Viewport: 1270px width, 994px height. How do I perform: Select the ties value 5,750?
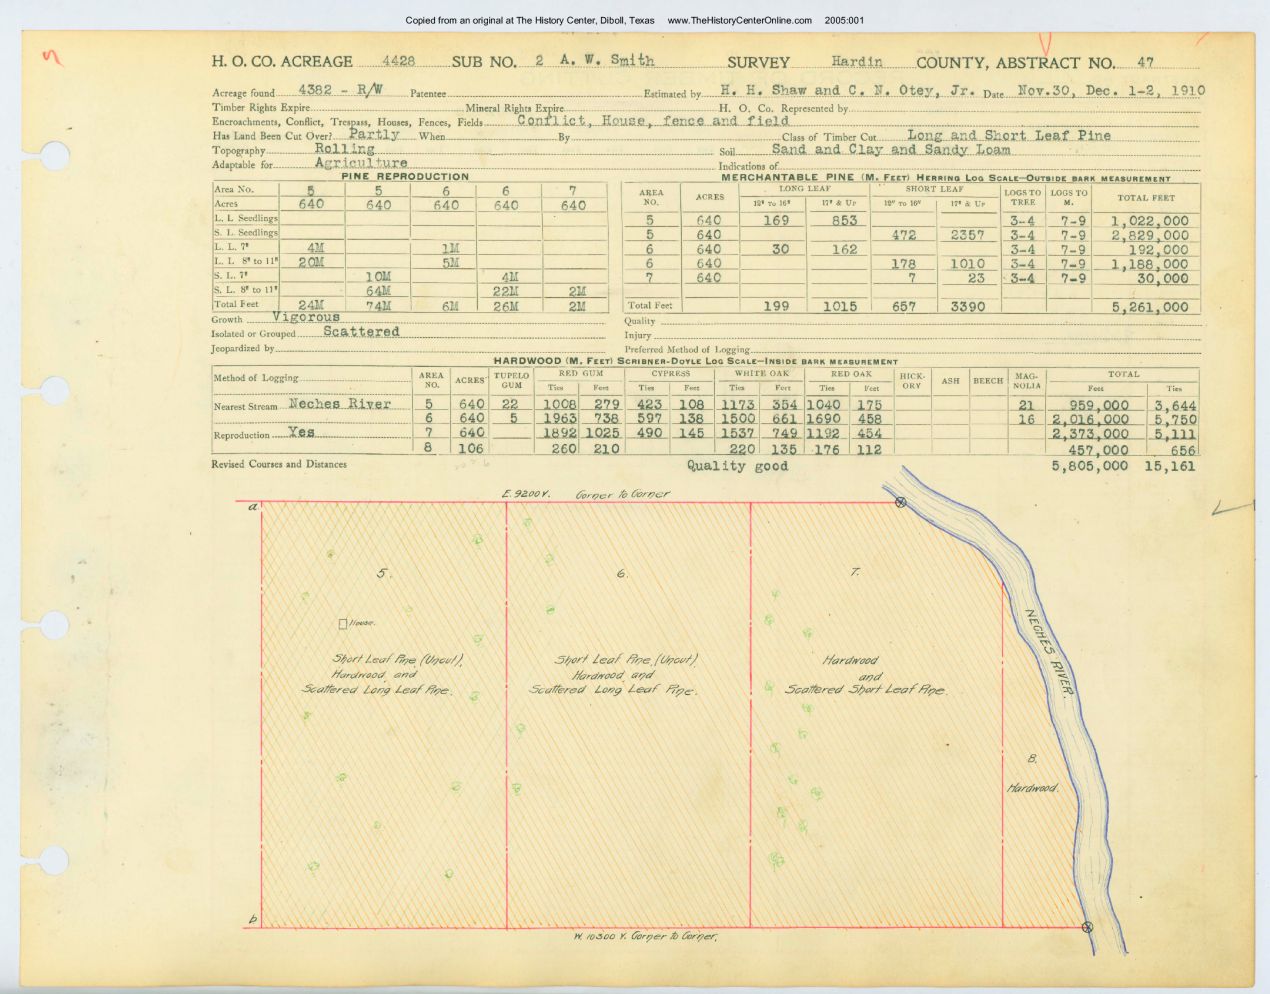1175,421
